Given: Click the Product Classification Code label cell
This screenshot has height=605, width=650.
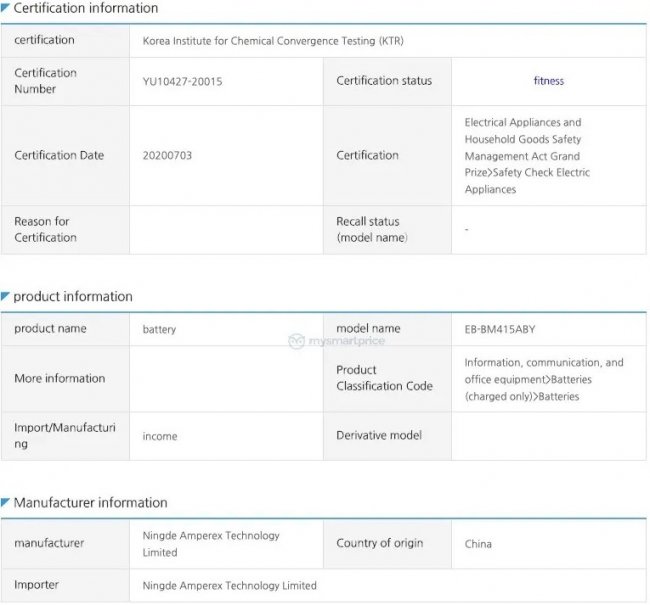Looking at the screenshot, I should (x=384, y=378).
